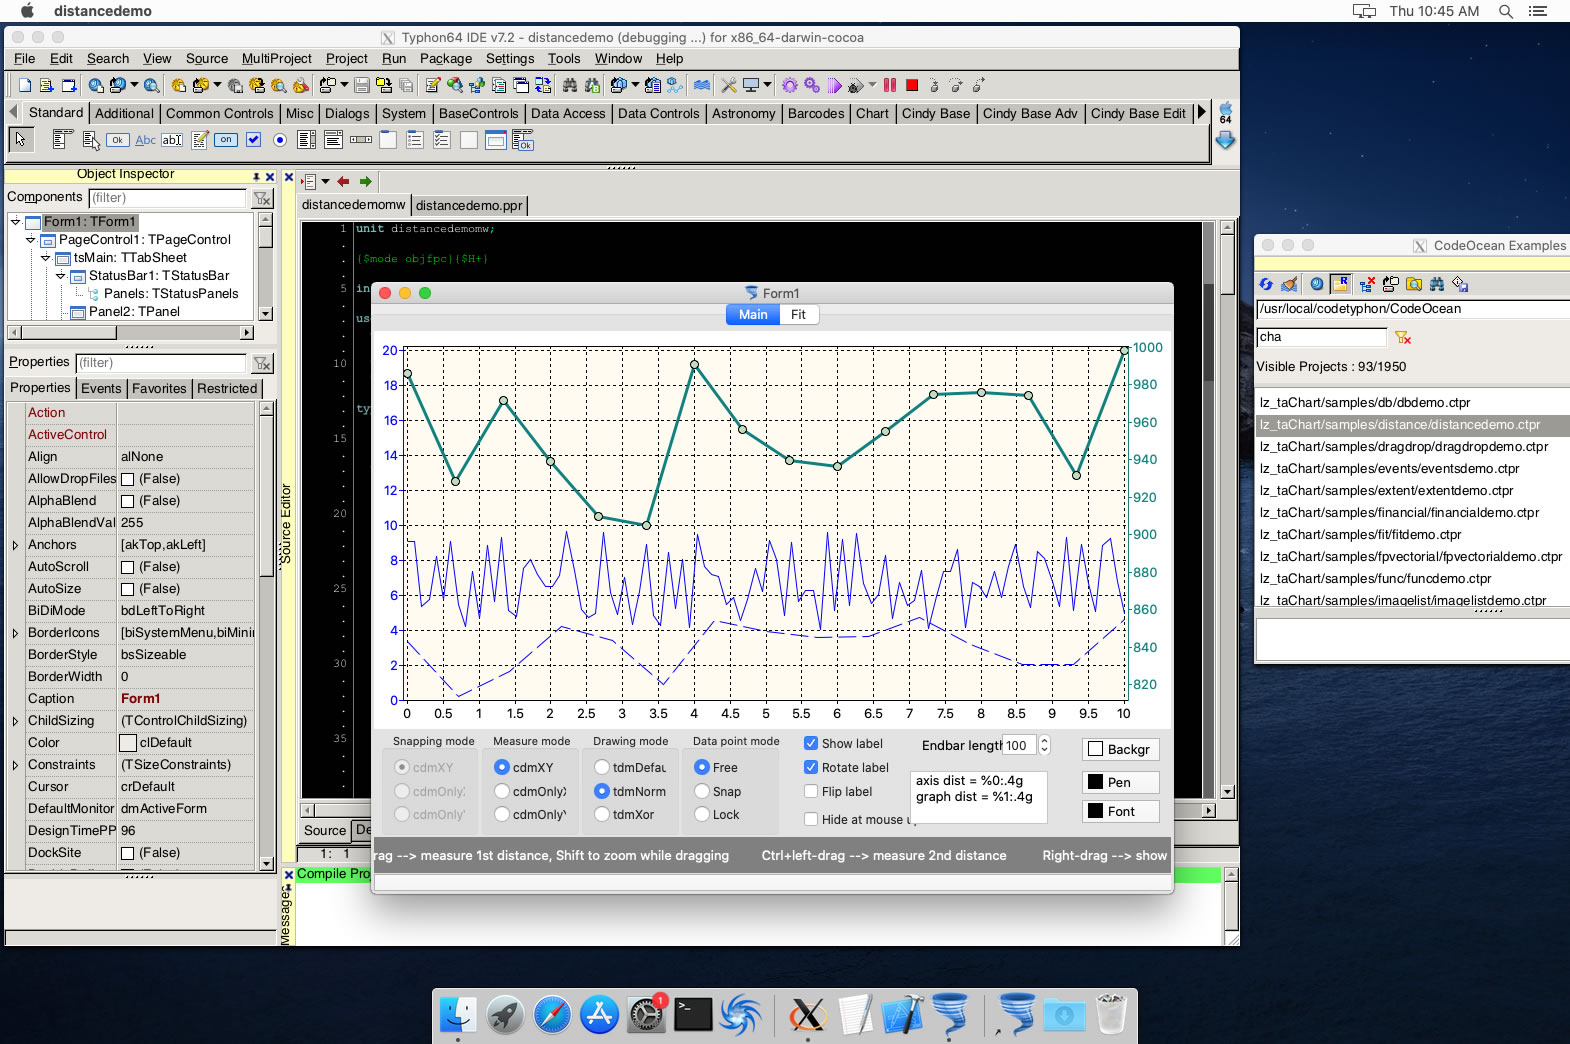Click the purple Run arrow icon
The width and height of the screenshot is (1570, 1044).
[834, 85]
